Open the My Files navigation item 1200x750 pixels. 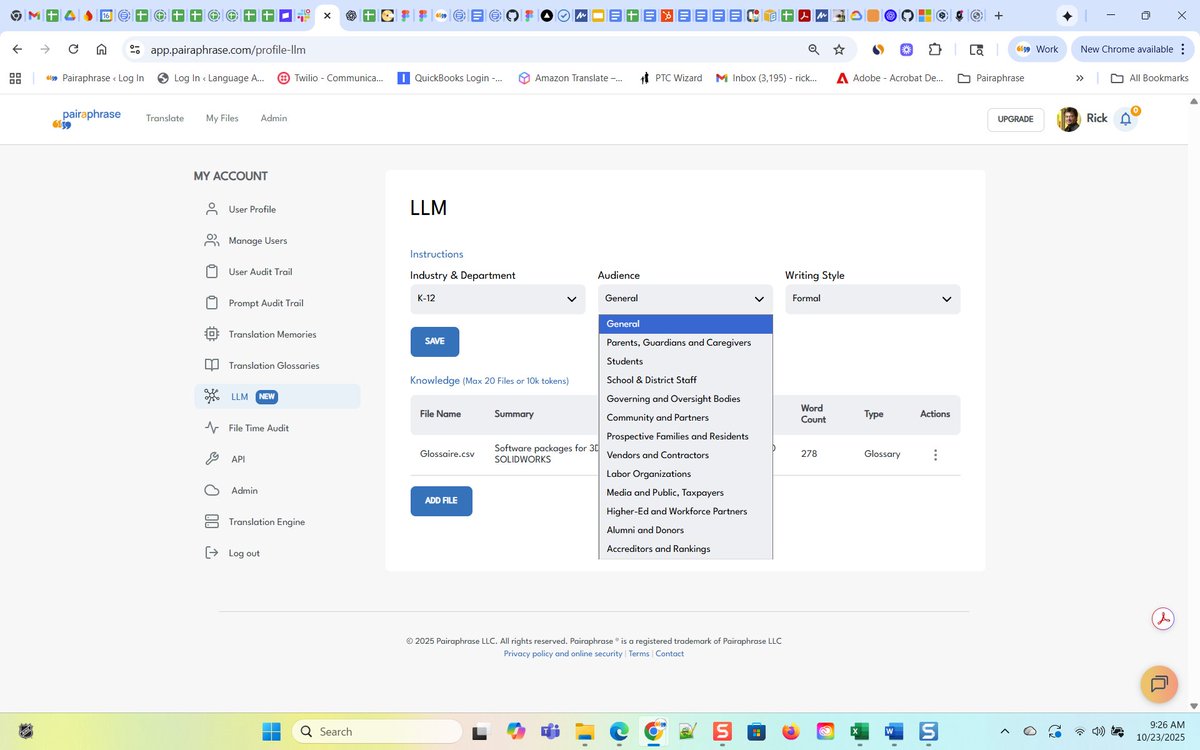click(221, 118)
